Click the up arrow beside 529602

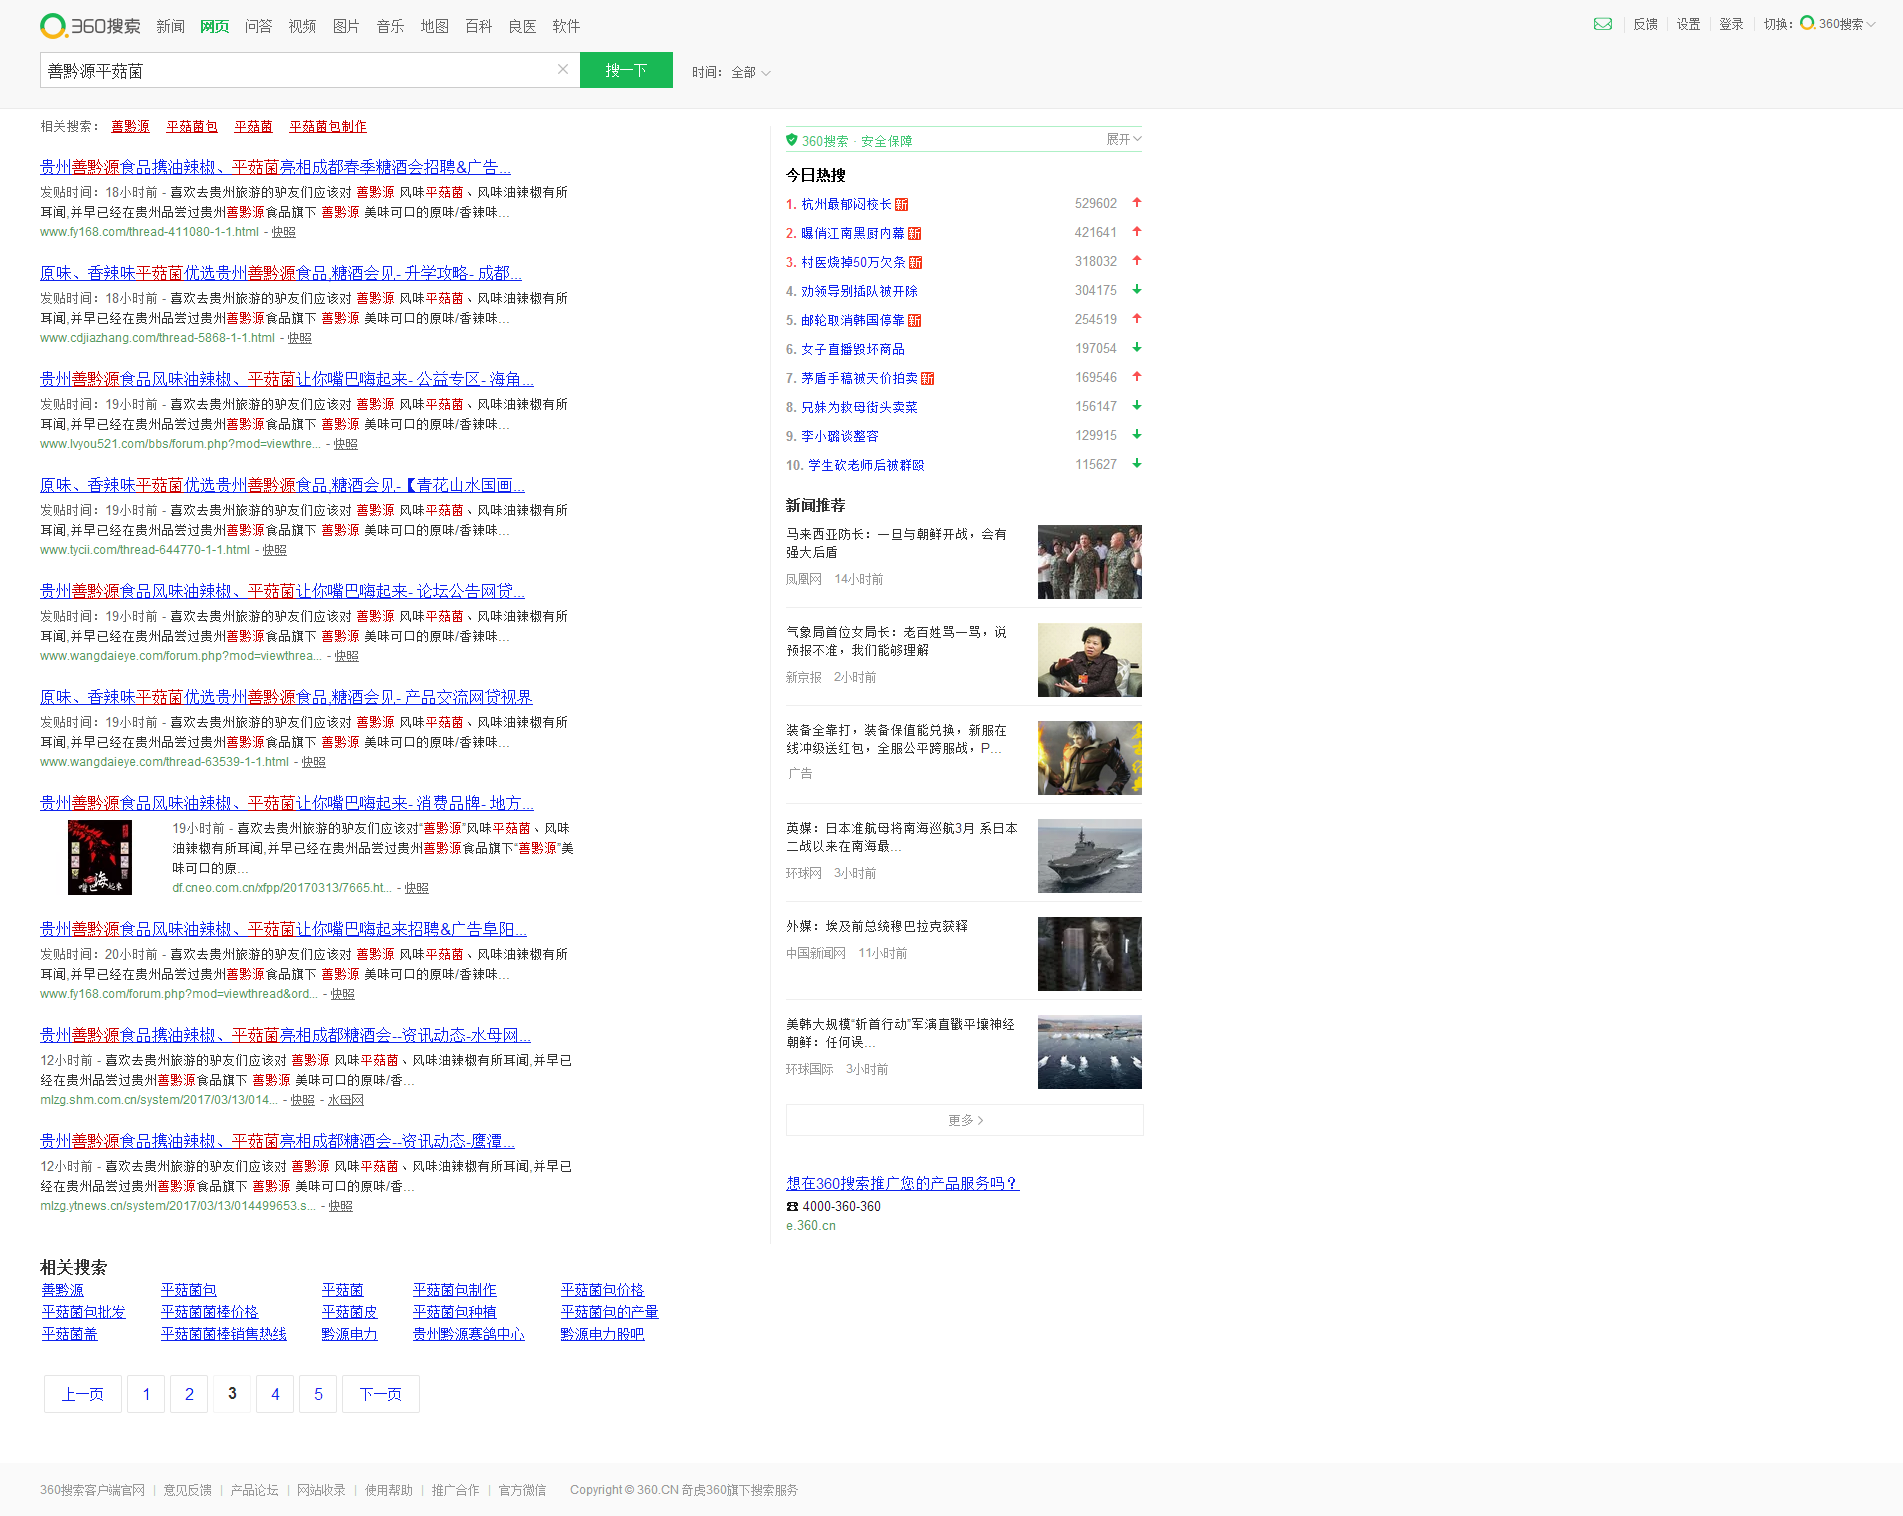click(x=1137, y=203)
